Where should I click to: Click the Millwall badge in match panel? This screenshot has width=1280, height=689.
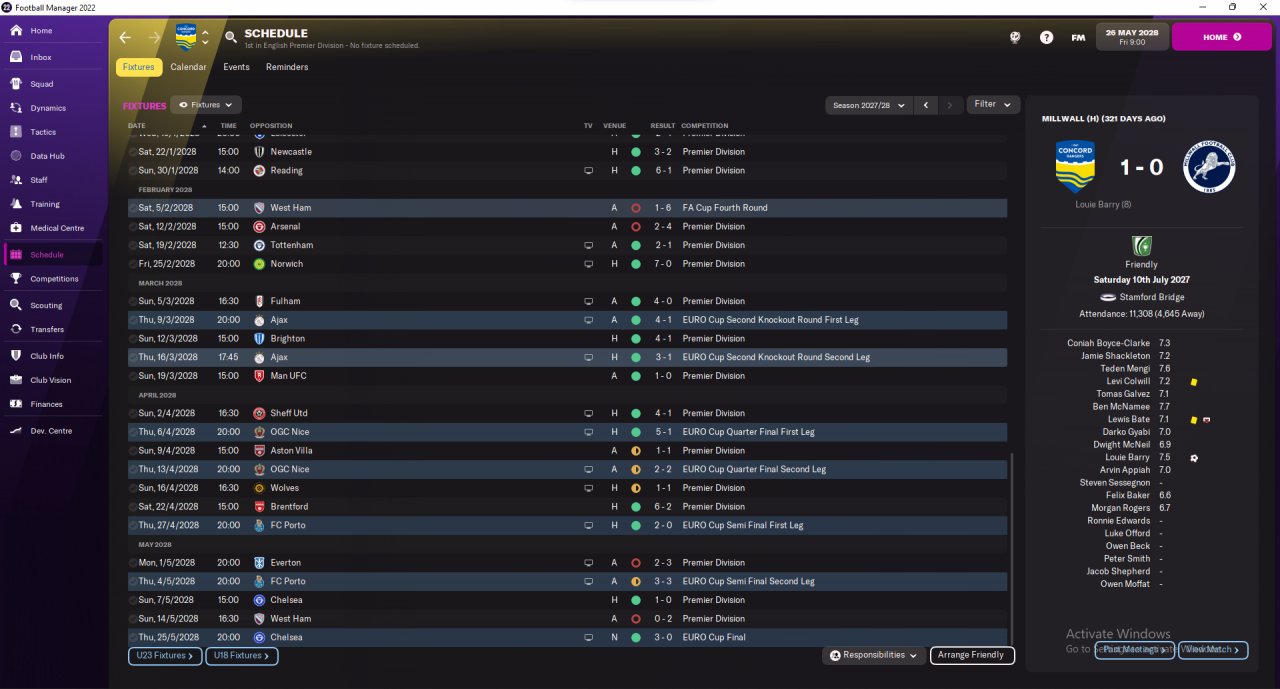1209,167
